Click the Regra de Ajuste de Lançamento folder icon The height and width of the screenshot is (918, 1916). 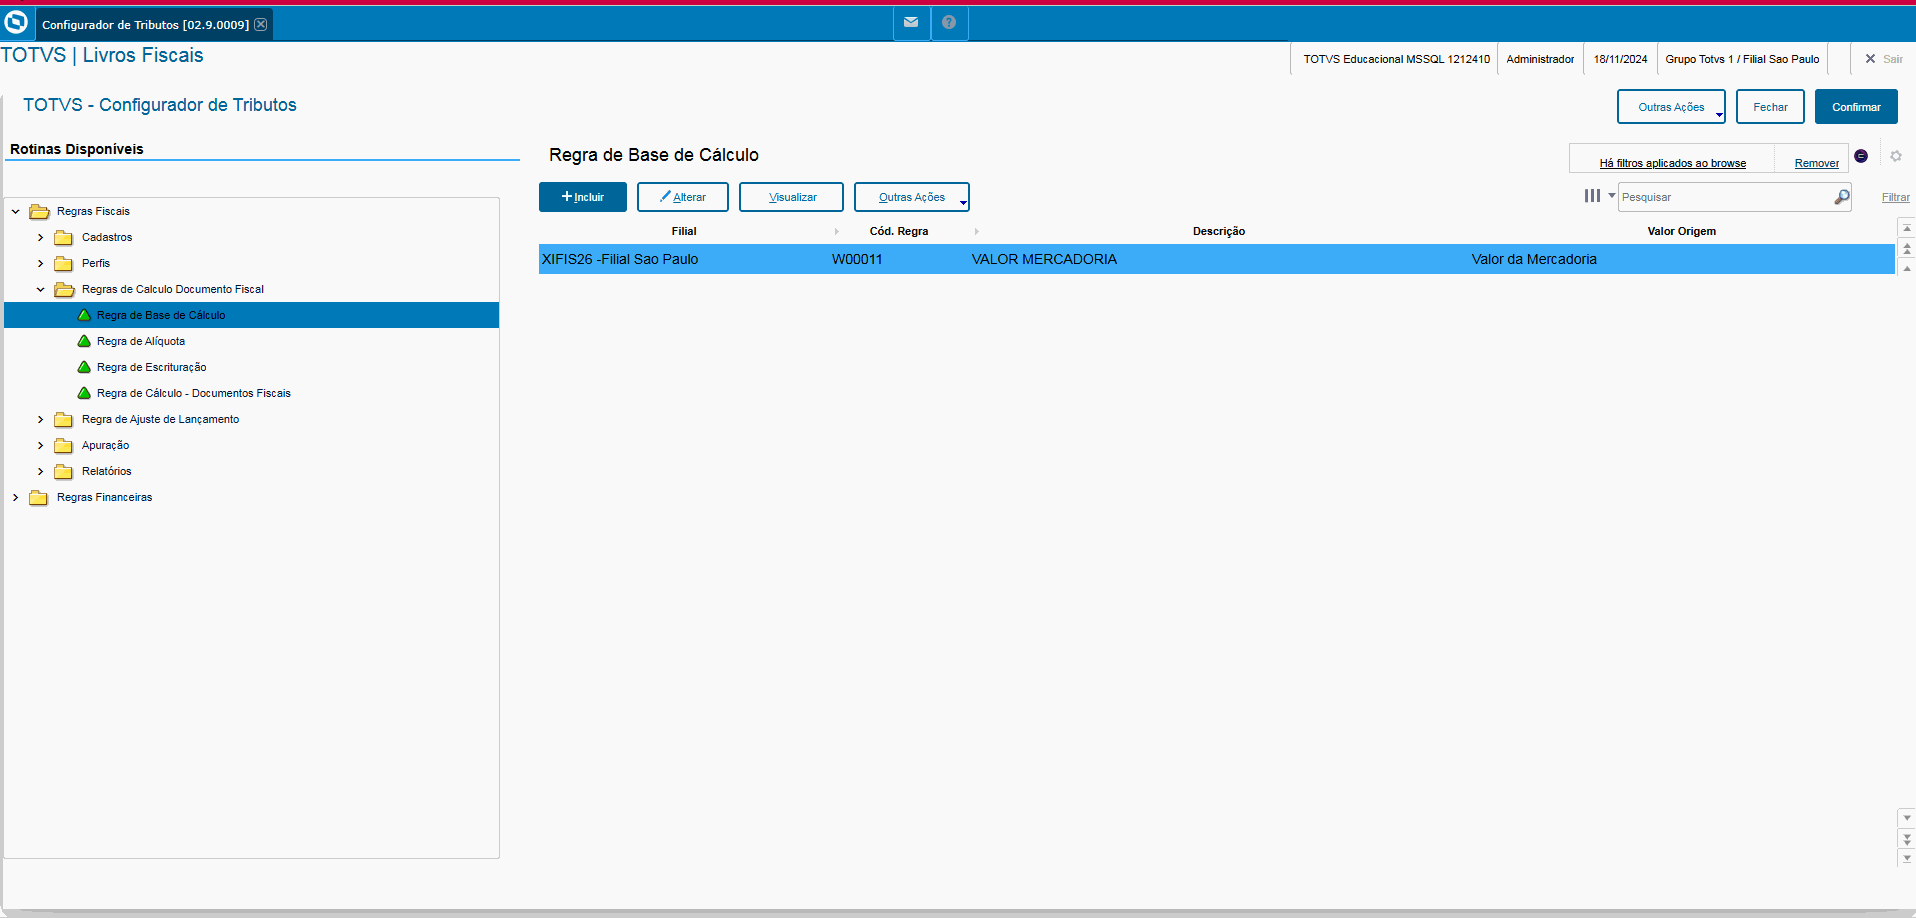click(x=64, y=419)
